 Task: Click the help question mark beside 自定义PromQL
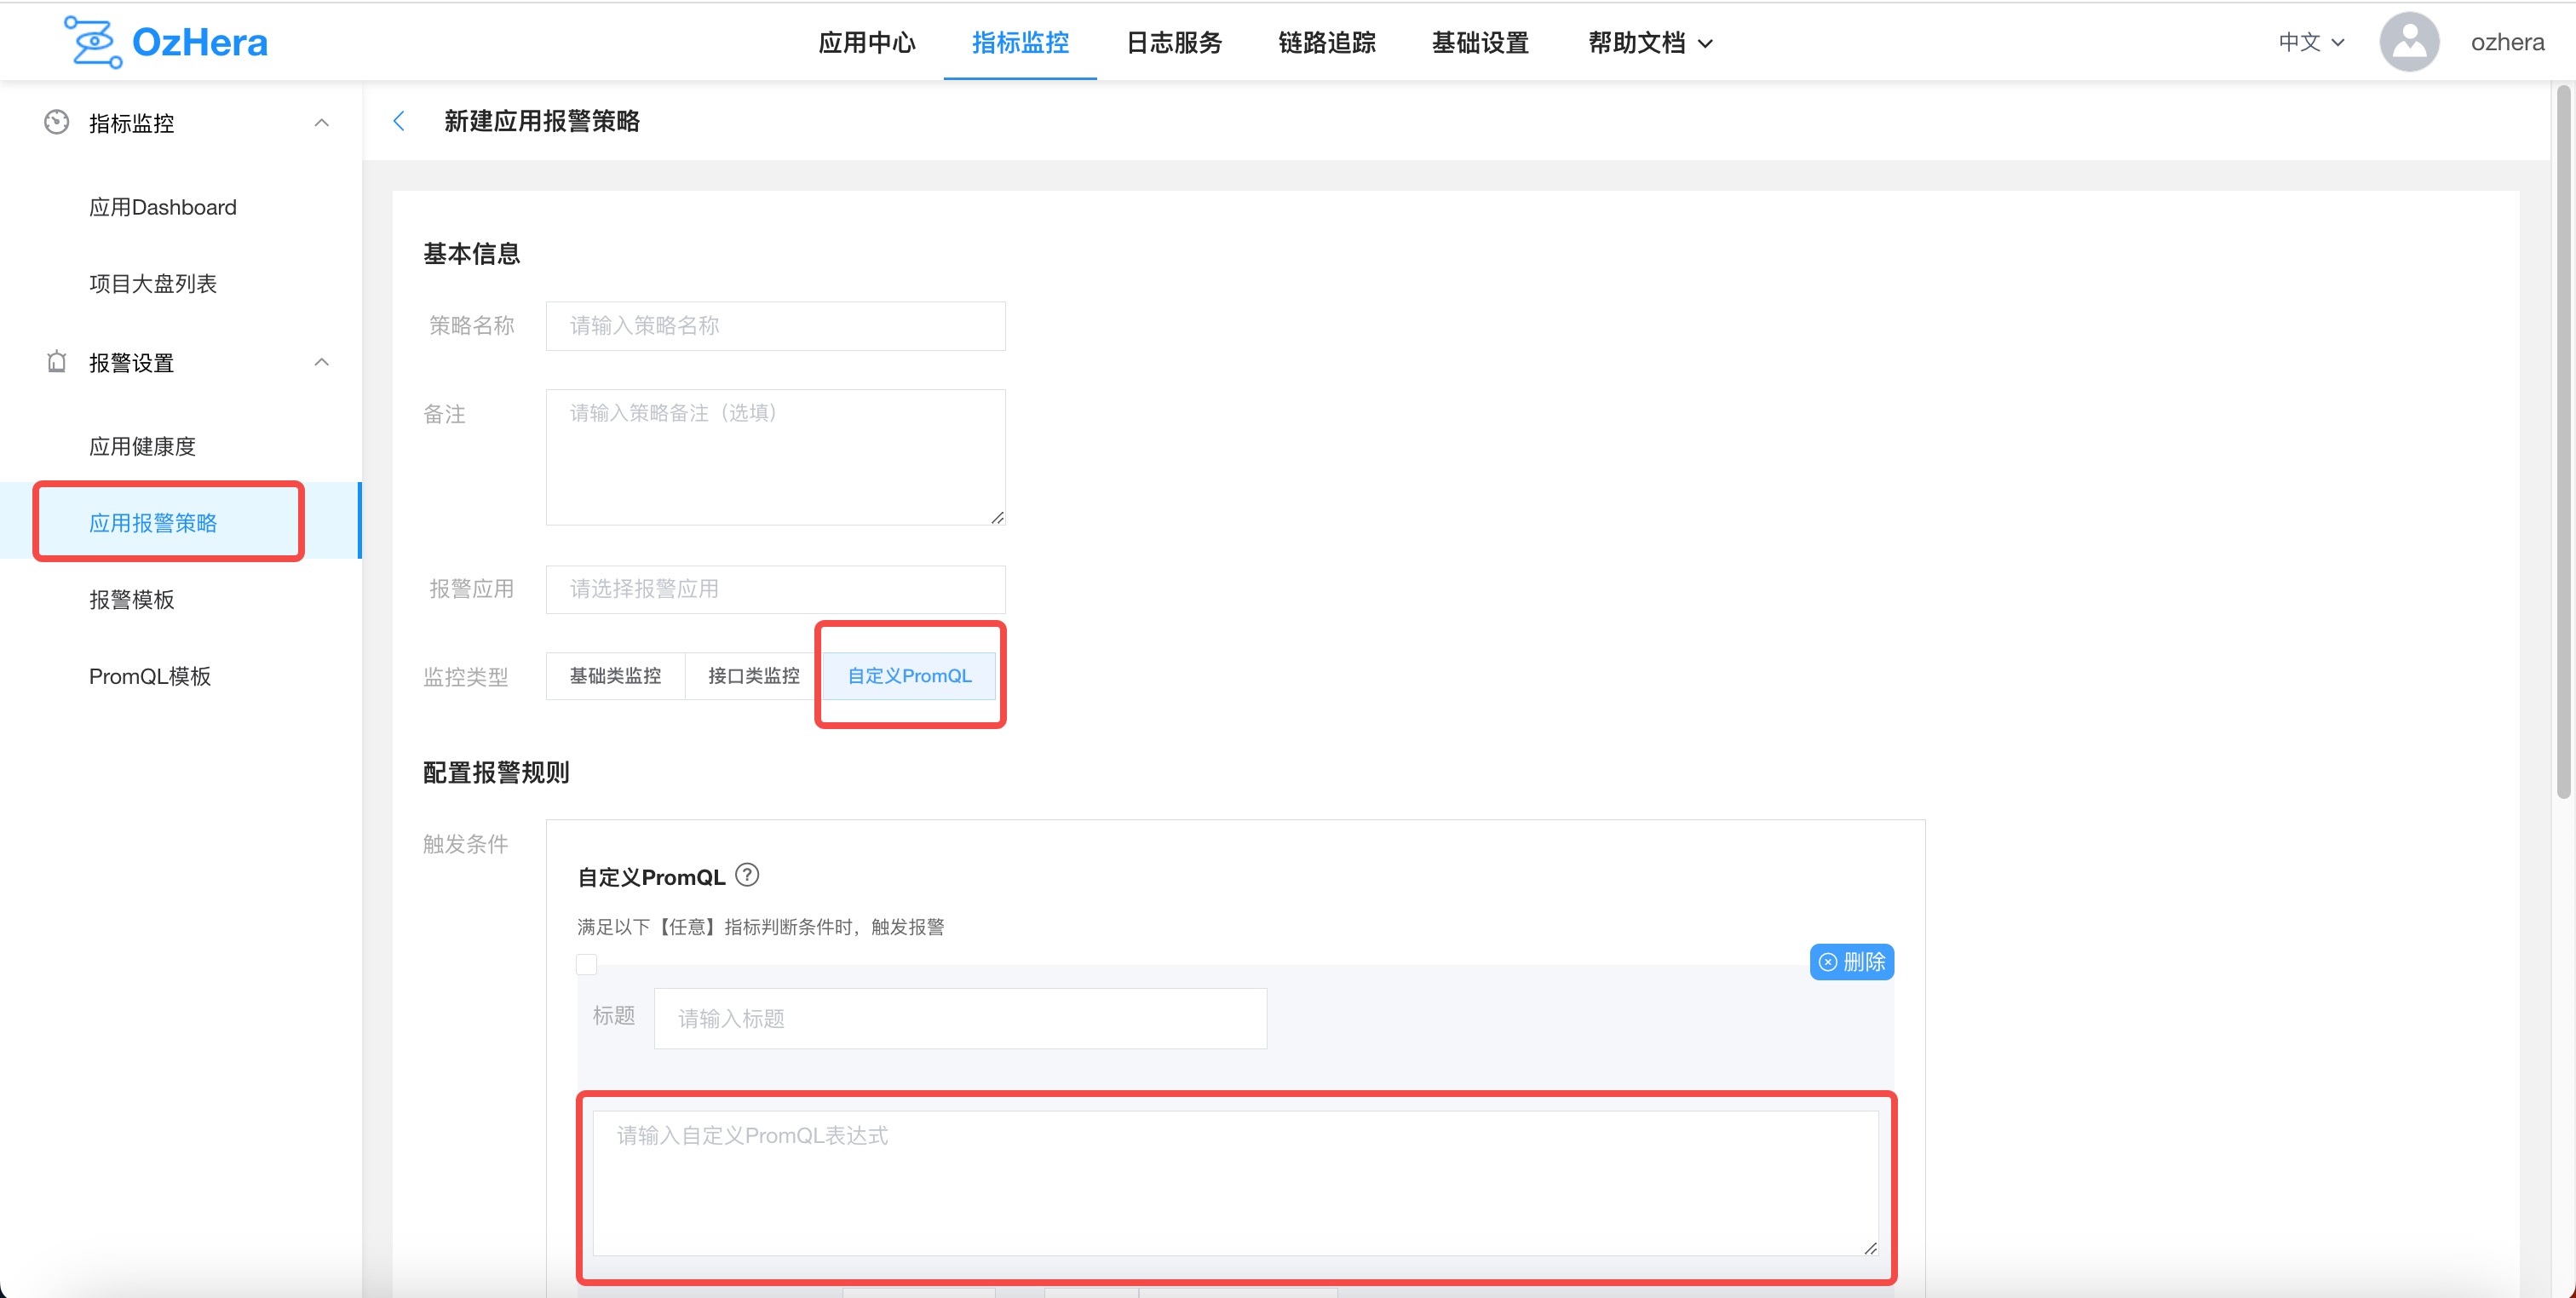pos(747,875)
